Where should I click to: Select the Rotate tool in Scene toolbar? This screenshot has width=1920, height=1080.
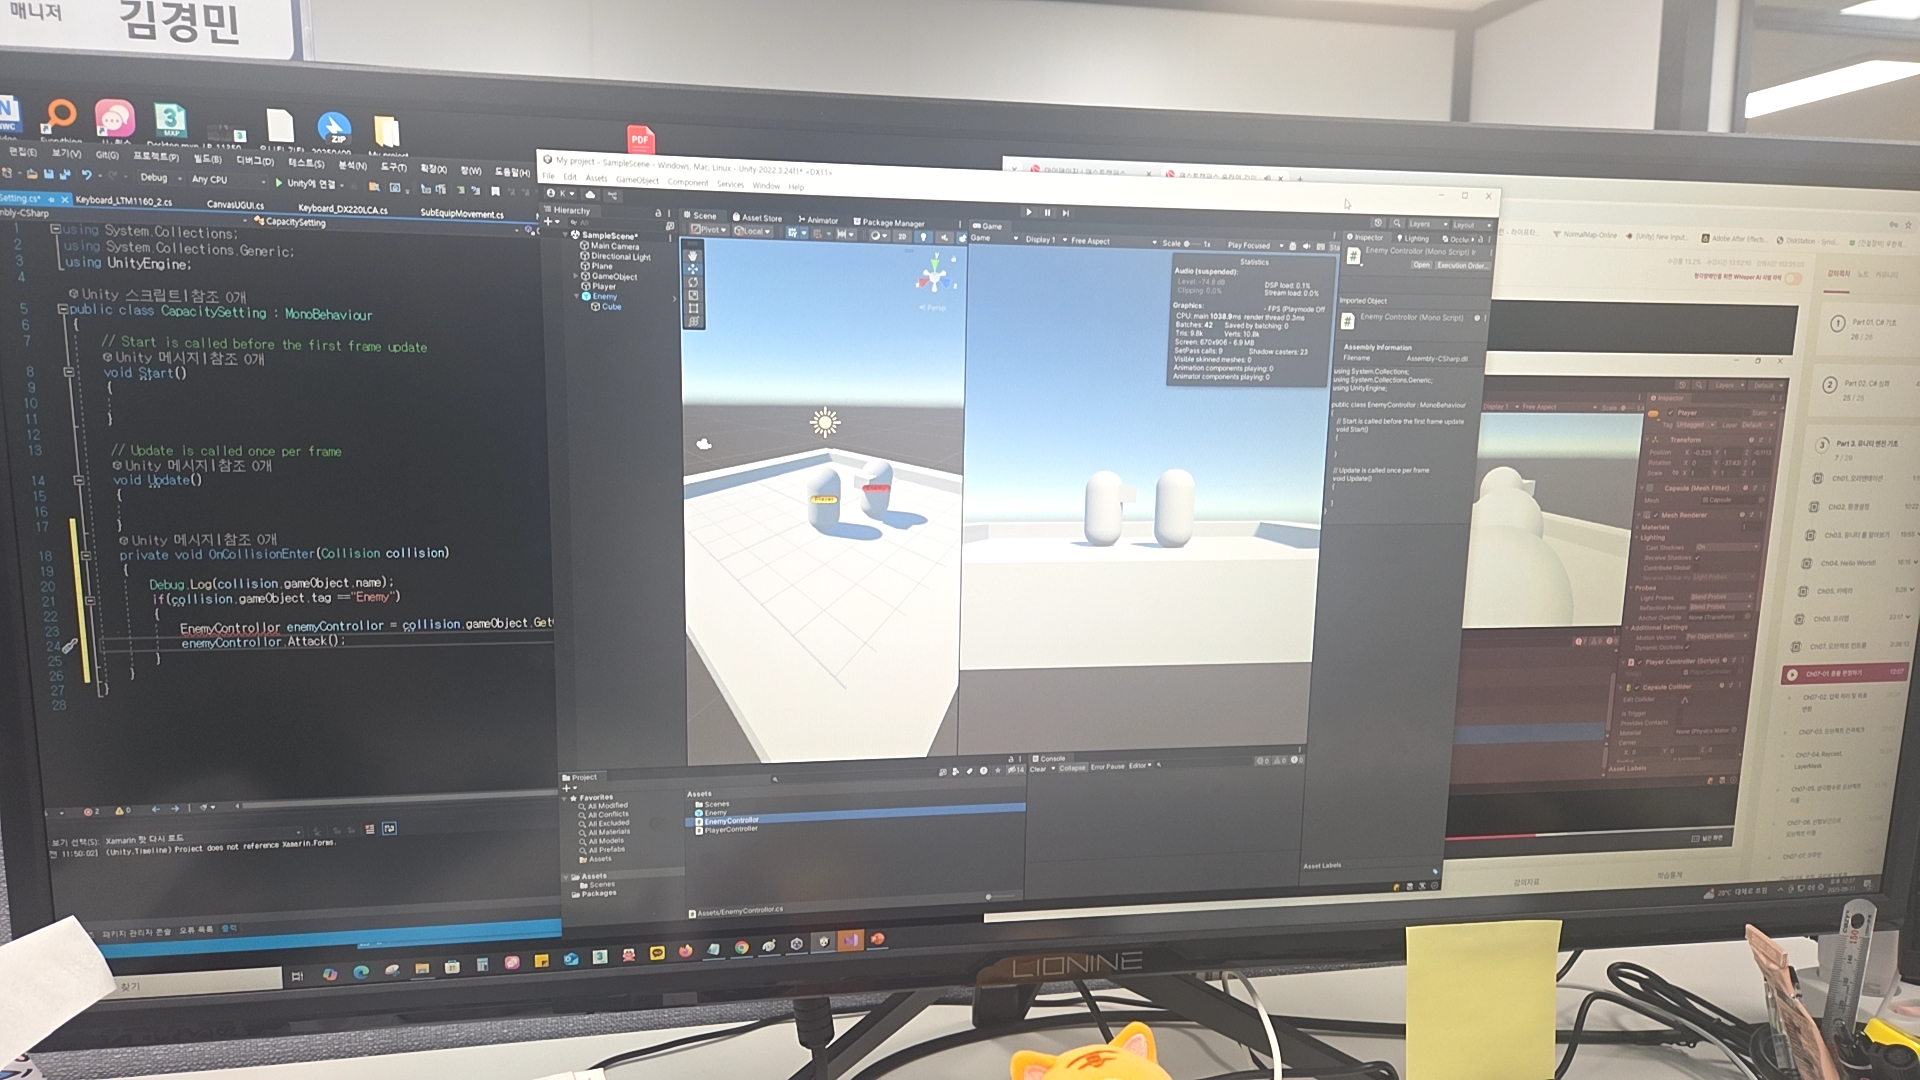[692, 282]
